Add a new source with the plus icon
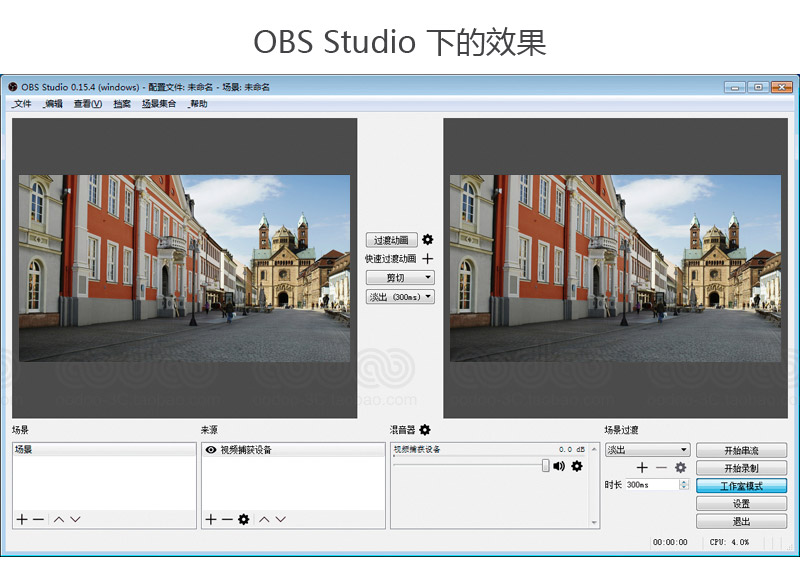Viewport: 800px width, 578px height. pyautogui.click(x=211, y=519)
